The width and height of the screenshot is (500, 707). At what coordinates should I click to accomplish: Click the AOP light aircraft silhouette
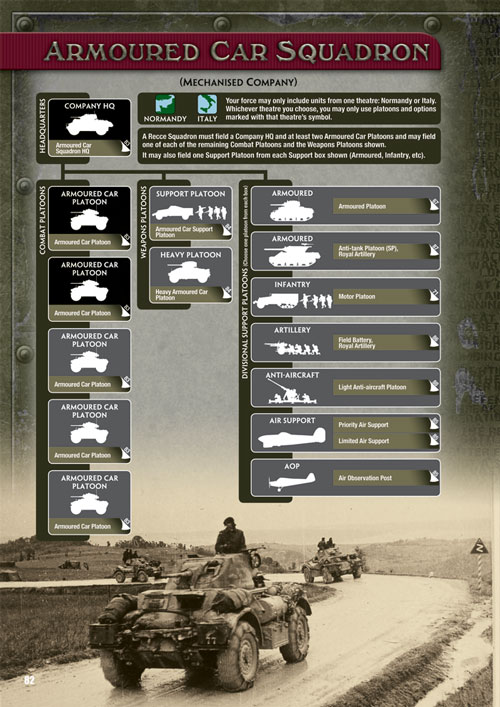(x=291, y=482)
